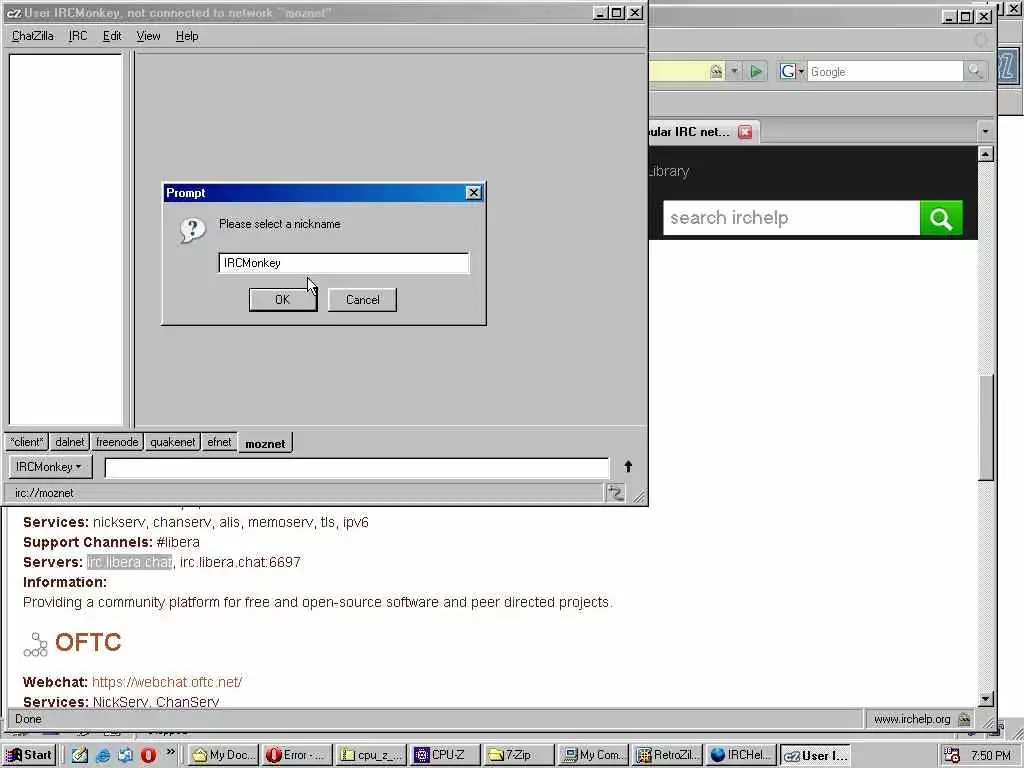Switch to the freenode tab

tap(117, 442)
